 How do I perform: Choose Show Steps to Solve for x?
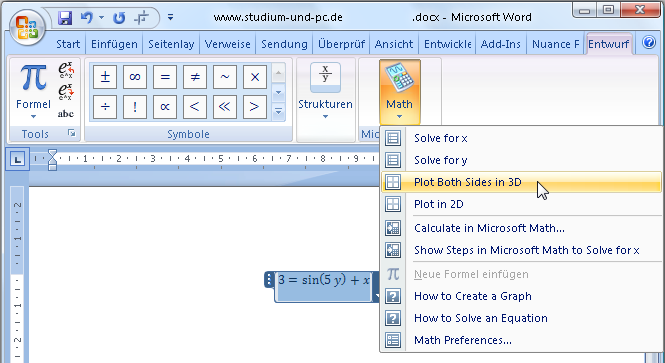pyautogui.click(x=521, y=250)
